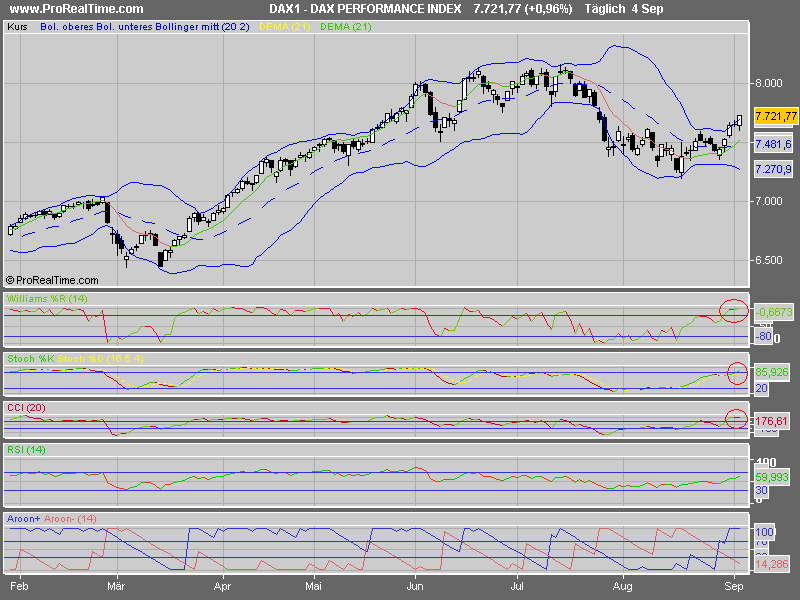Click the 100 Aroon value tag
This screenshot has height=600, width=800.
coord(764,532)
